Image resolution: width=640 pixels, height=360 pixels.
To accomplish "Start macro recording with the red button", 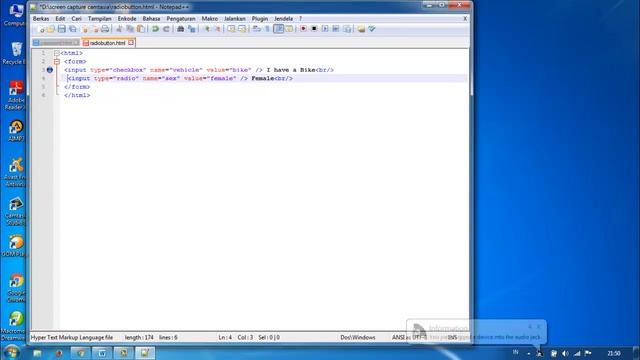I will [303, 29].
